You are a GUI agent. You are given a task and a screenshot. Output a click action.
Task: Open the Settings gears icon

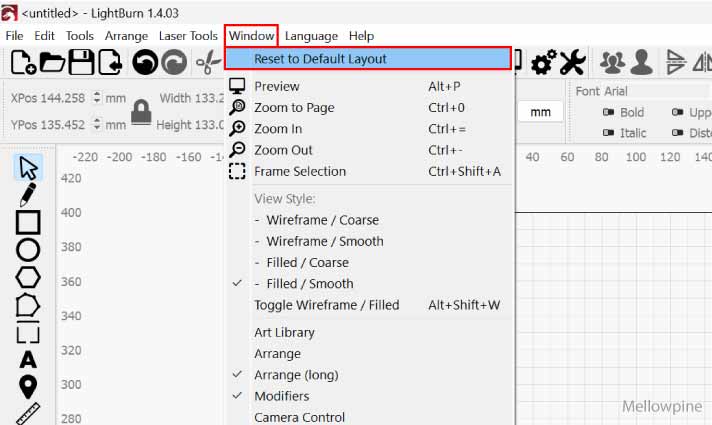(543, 63)
